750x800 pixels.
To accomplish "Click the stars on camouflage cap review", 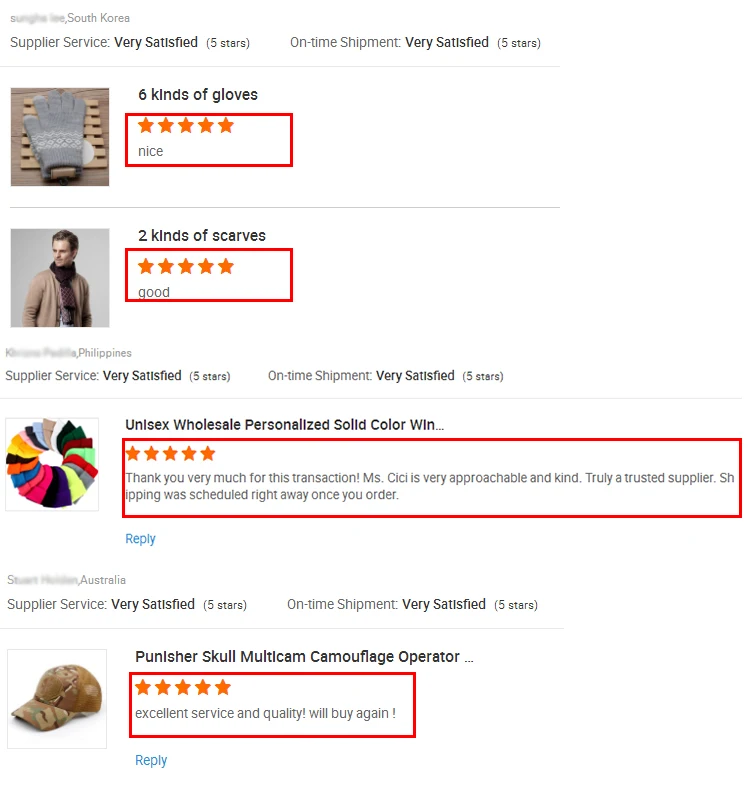I will click(x=183, y=688).
